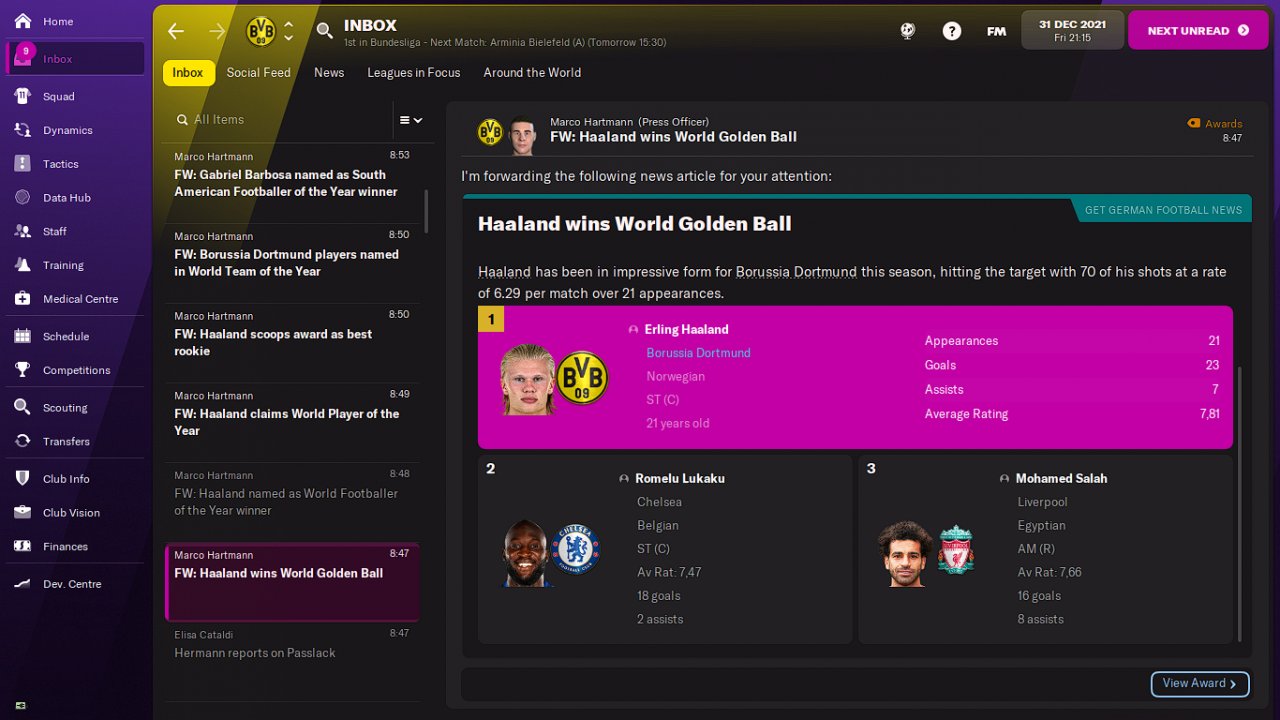Open the Finances icon
Viewport: 1280px width, 720px height.
(22, 547)
